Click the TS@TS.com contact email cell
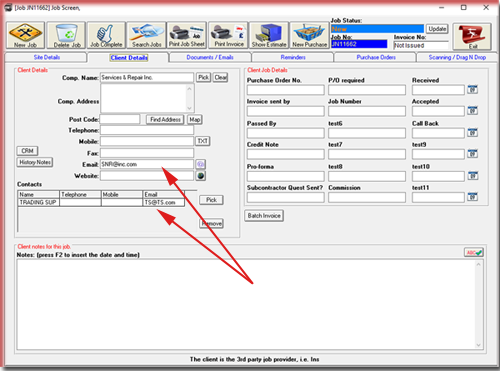500x371 pixels. coord(163,202)
